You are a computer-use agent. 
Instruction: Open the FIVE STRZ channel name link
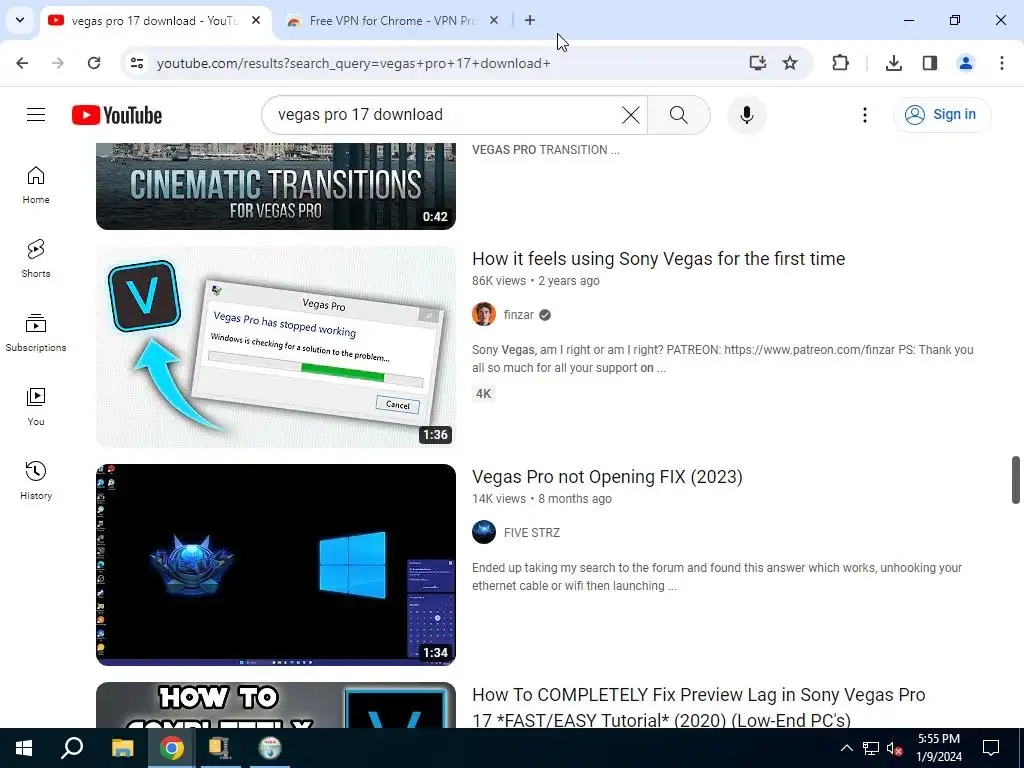(532, 533)
